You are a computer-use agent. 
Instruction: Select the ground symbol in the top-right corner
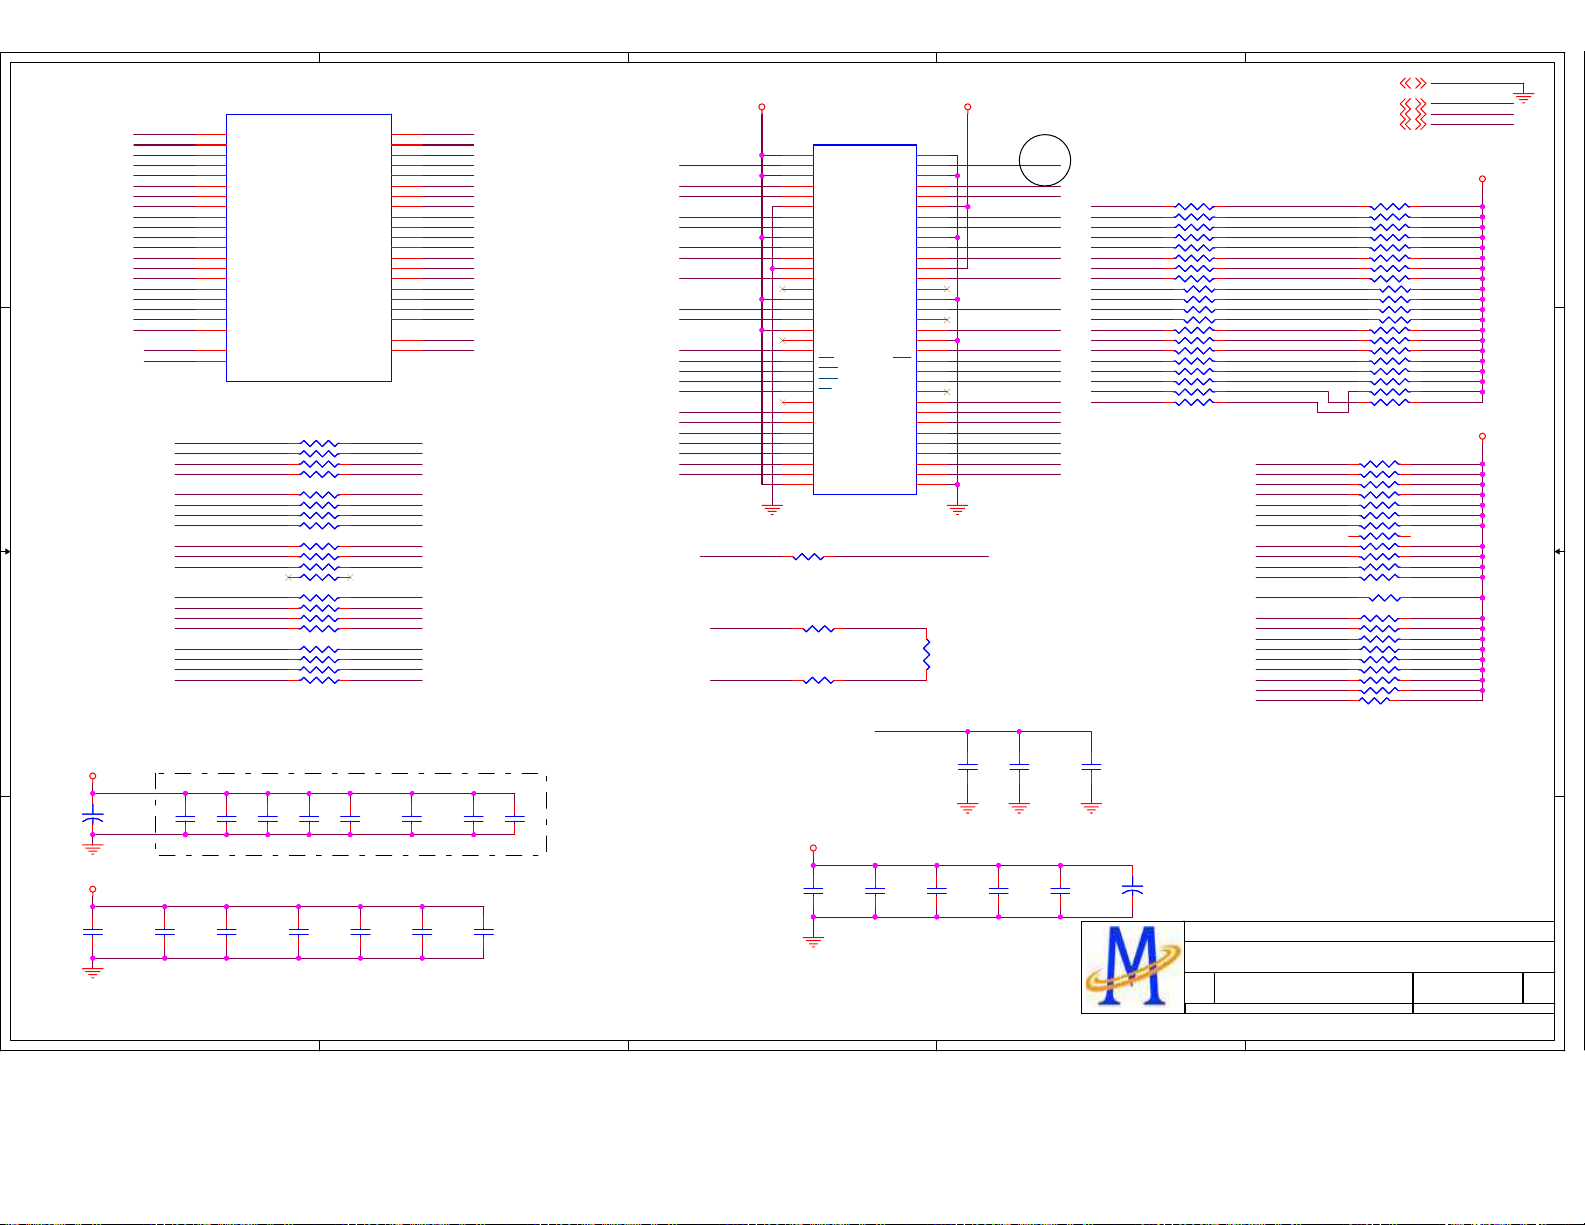(1524, 97)
